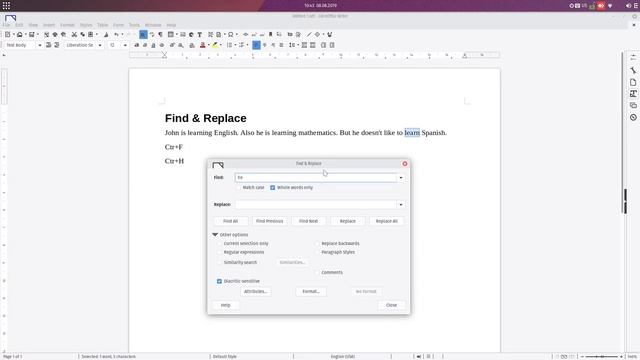Click the Insert Bookmark icon
This screenshot has height=360, width=640.
point(270,35)
